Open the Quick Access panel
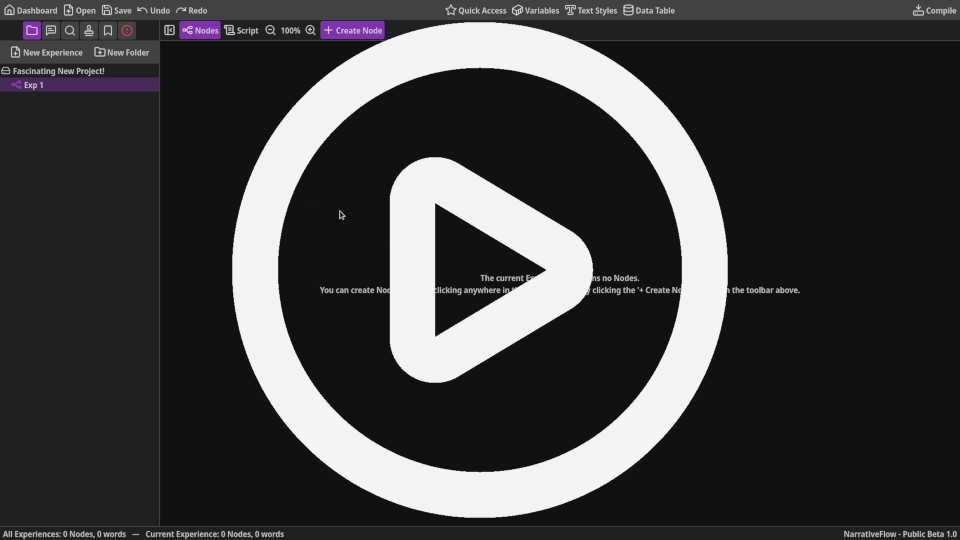The image size is (960, 540). [x=476, y=10]
